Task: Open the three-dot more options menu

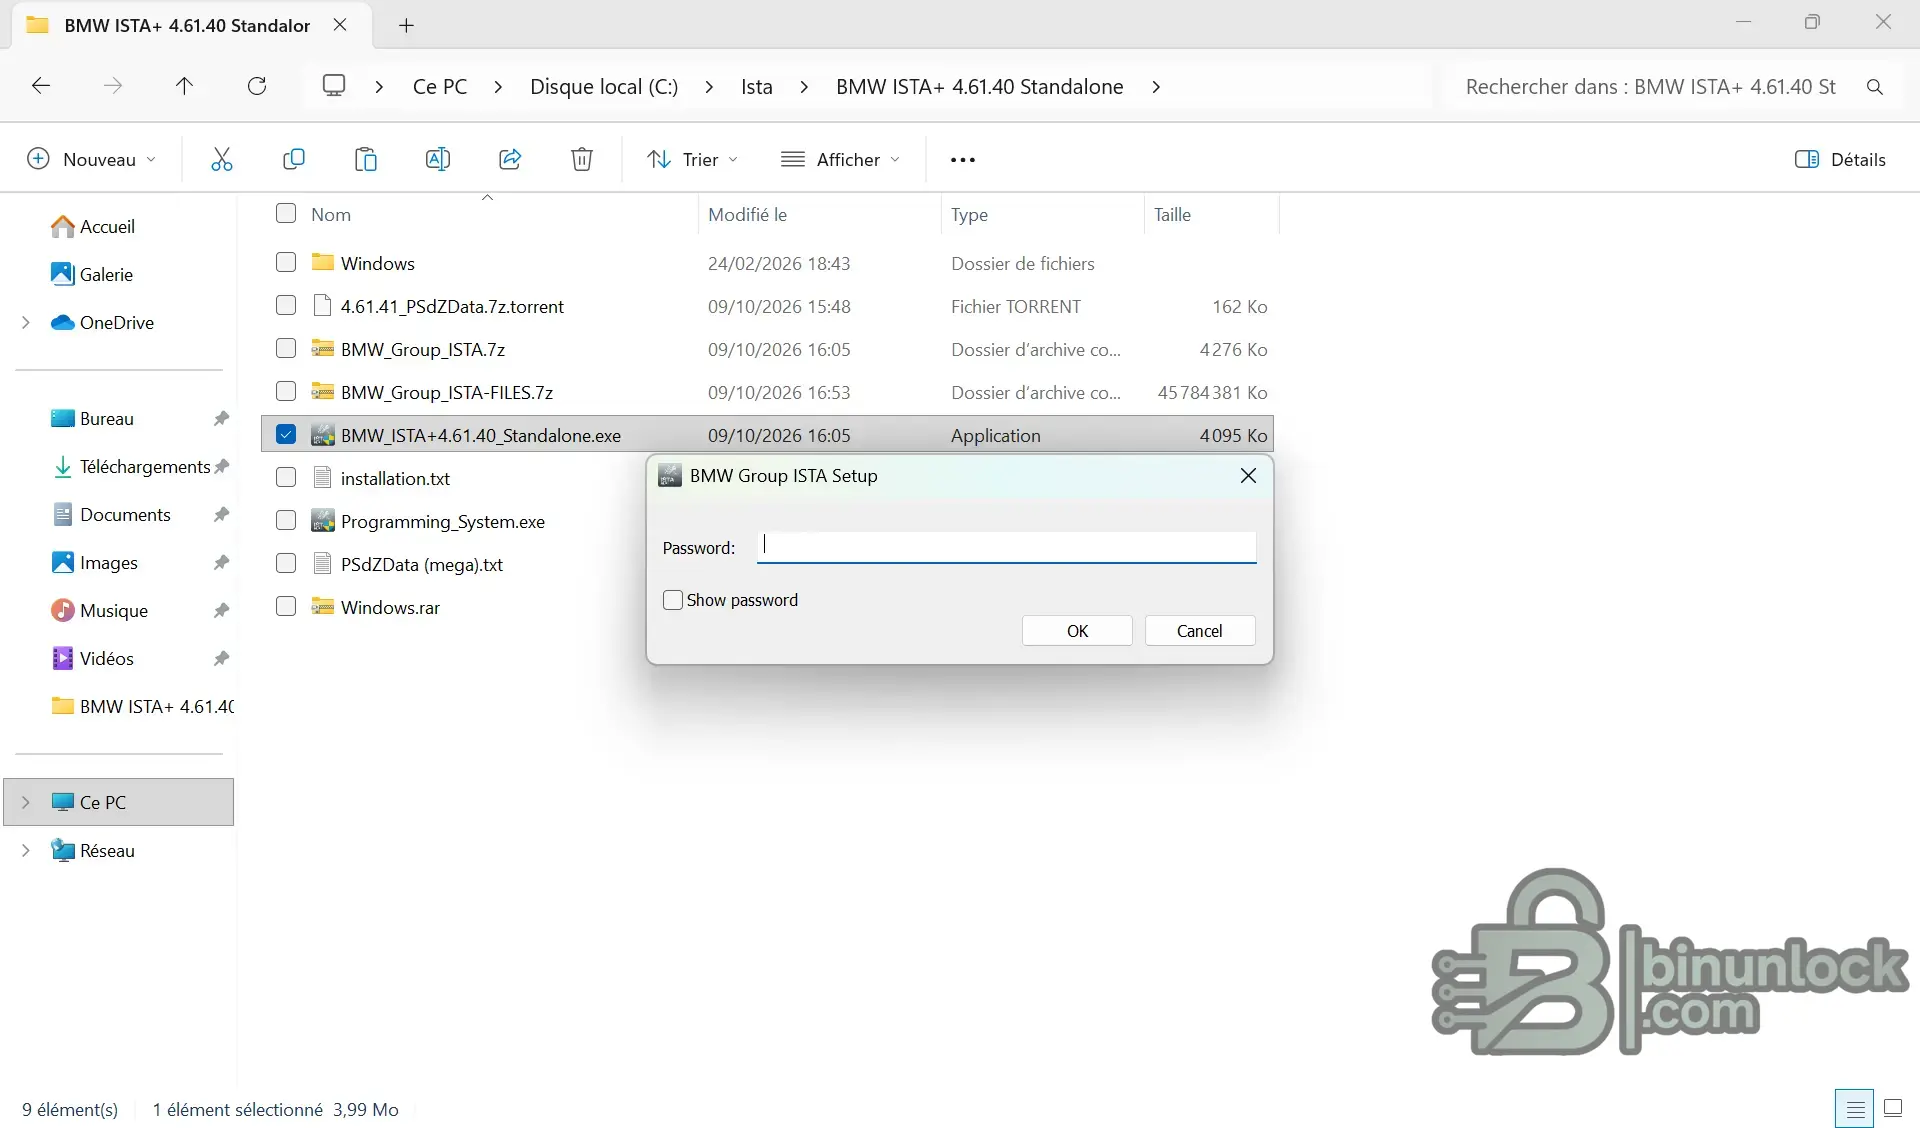Action: tap(962, 160)
